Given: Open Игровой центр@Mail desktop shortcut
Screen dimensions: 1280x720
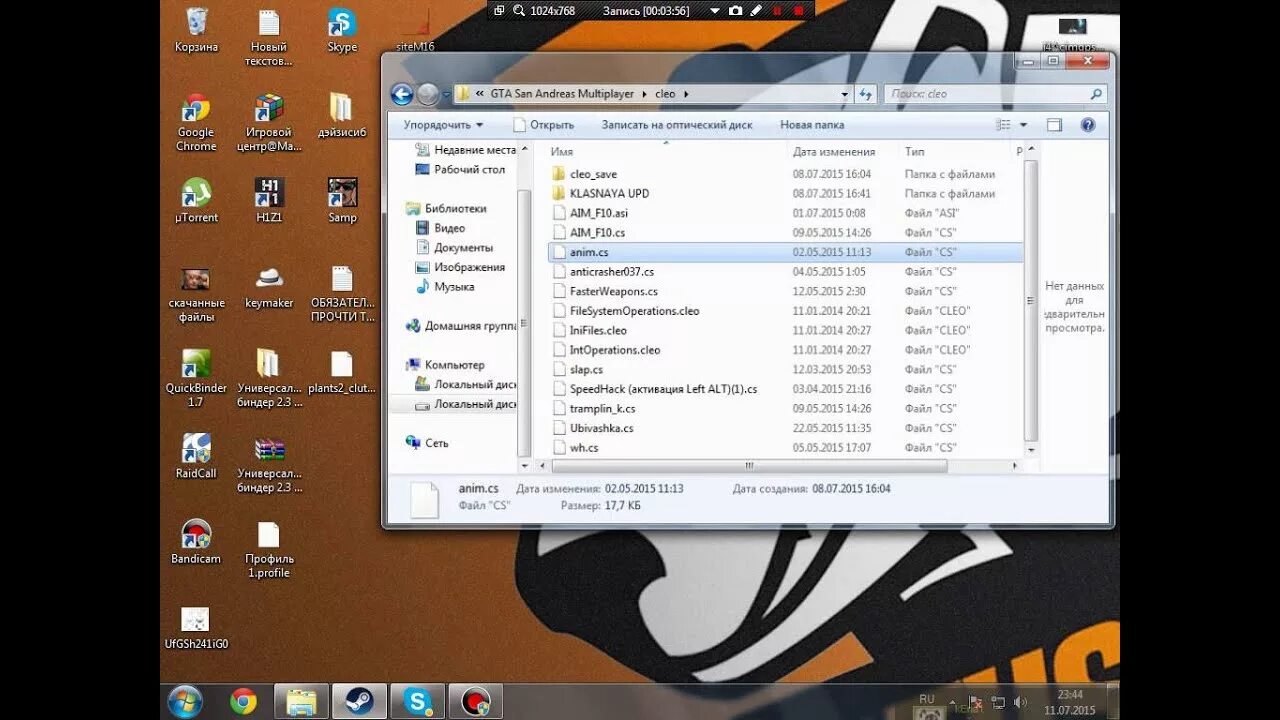Looking at the screenshot, I should coord(269,123).
